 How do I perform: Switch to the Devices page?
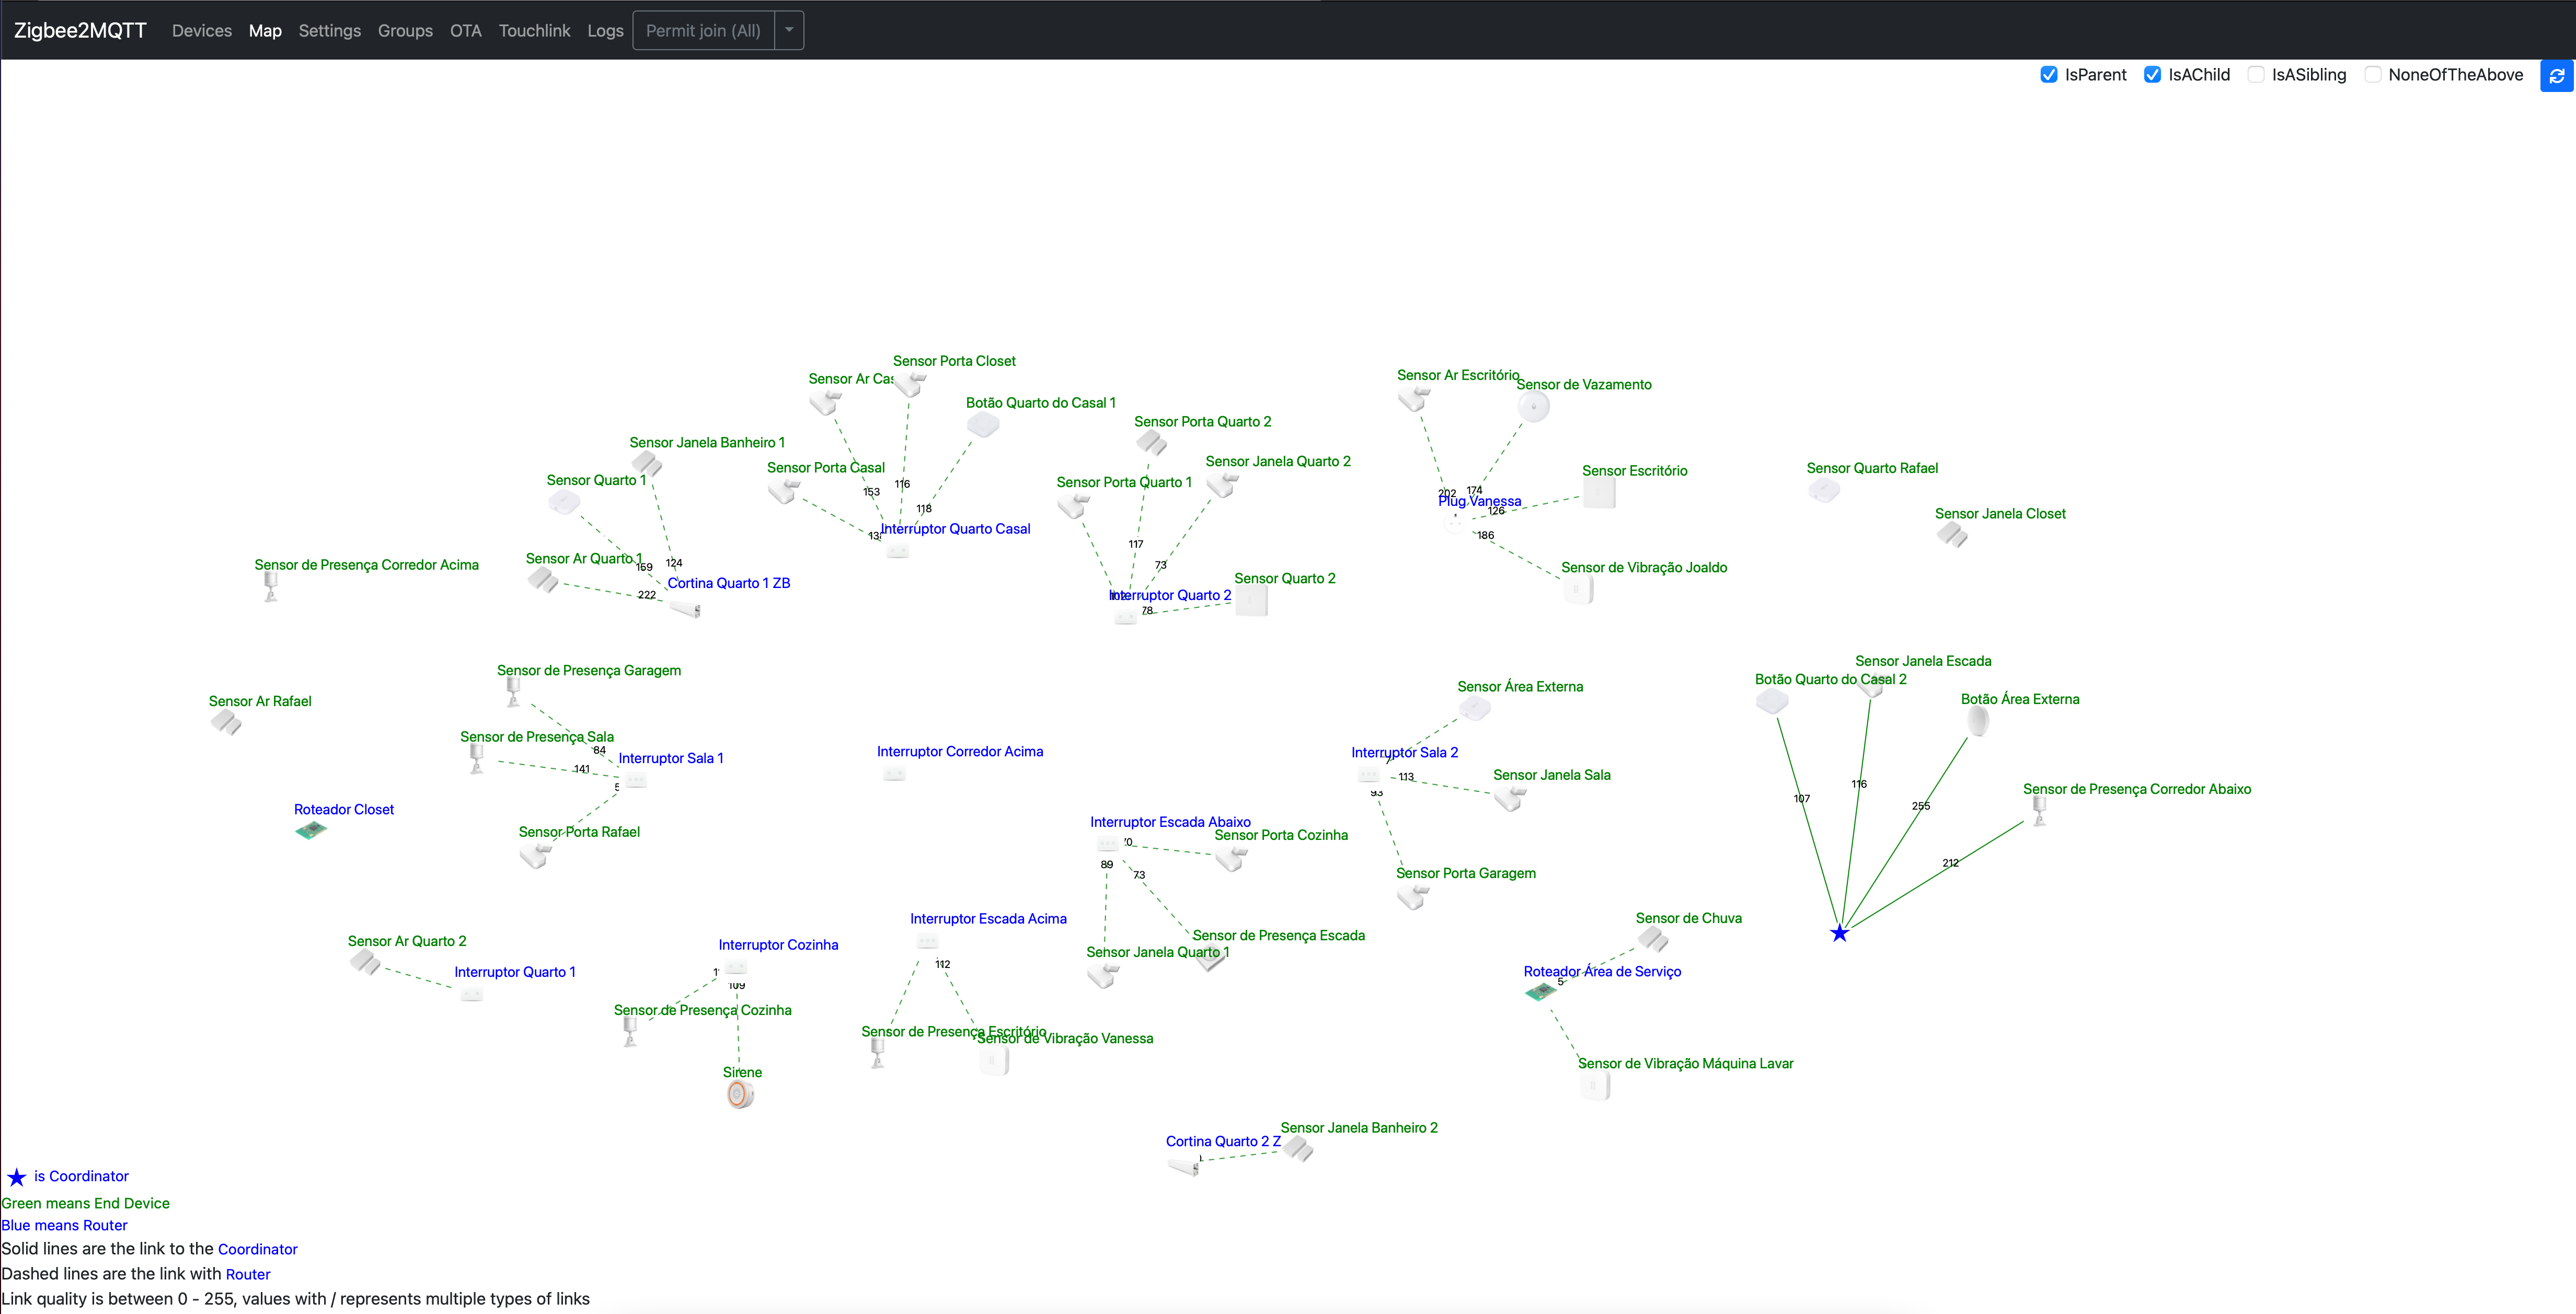pyautogui.click(x=201, y=30)
